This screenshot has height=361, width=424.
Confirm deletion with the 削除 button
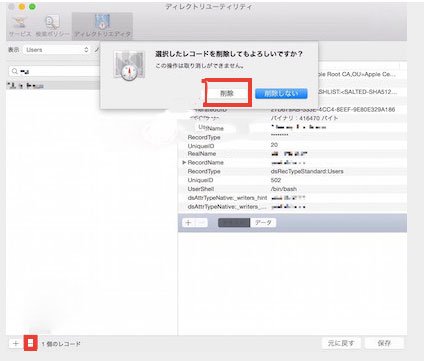pos(227,93)
